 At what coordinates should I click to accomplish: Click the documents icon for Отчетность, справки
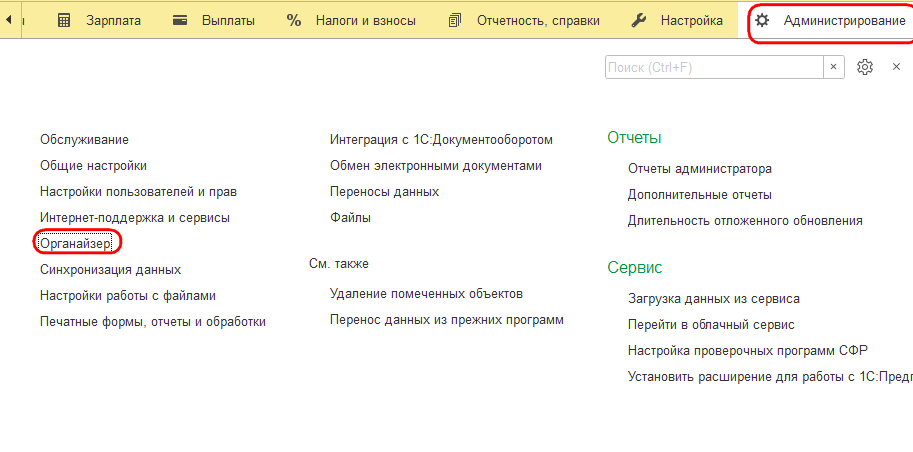(455, 21)
